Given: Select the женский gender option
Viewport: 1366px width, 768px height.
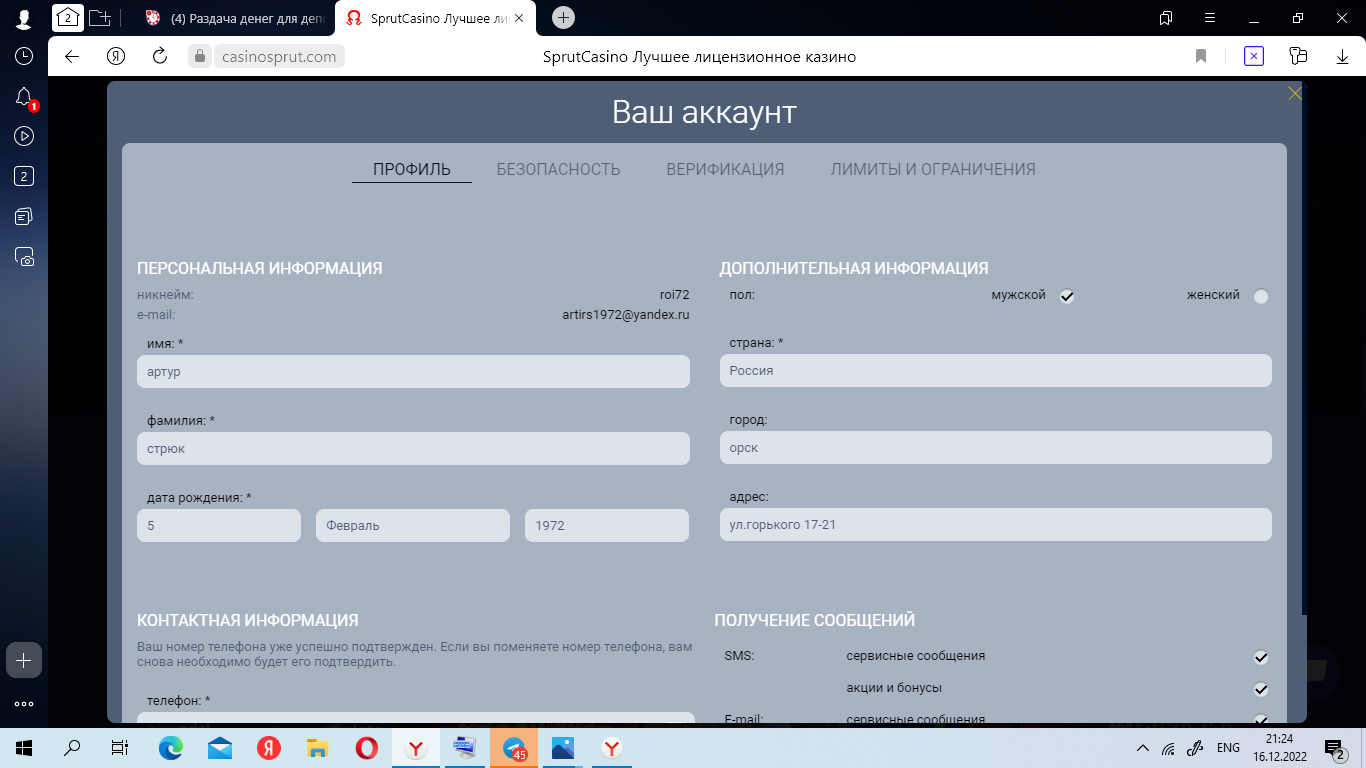Looking at the screenshot, I should pos(1260,296).
